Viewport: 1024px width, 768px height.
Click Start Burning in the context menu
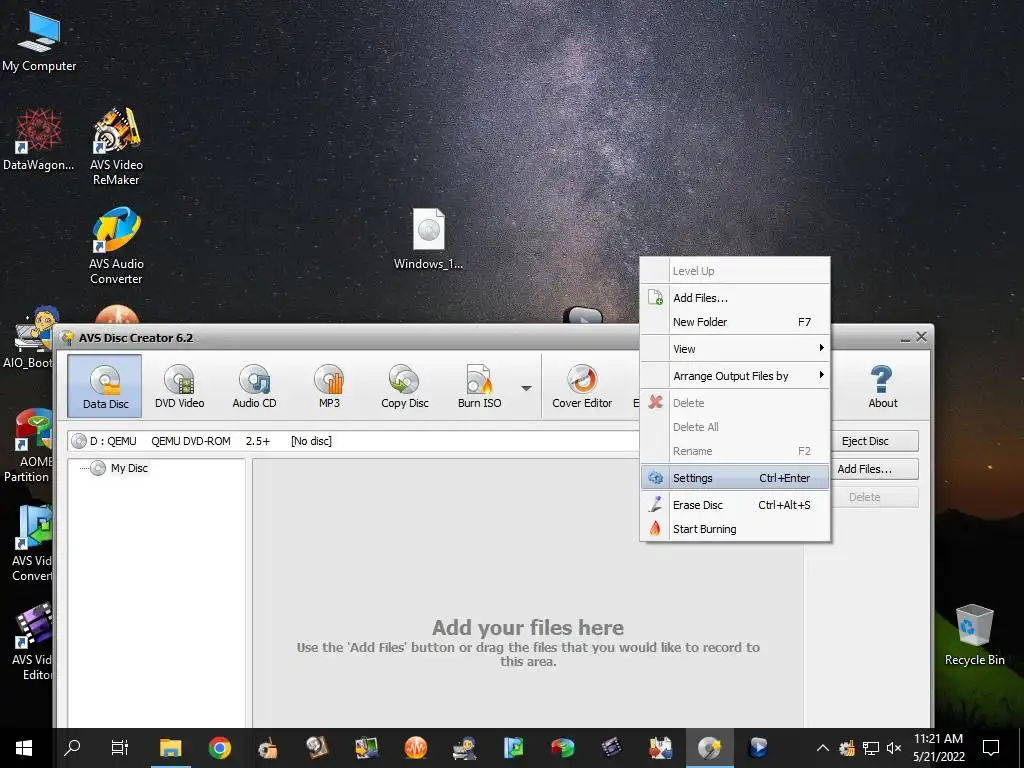[735, 529]
